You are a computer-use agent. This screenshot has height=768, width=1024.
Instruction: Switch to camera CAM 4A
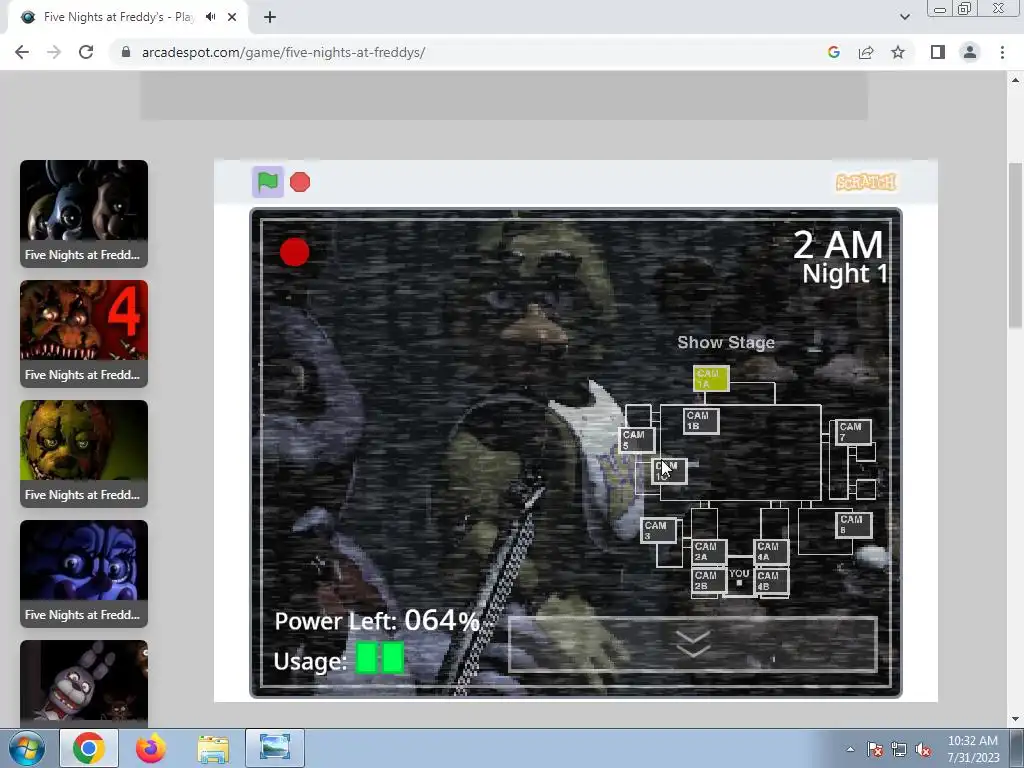click(771, 551)
